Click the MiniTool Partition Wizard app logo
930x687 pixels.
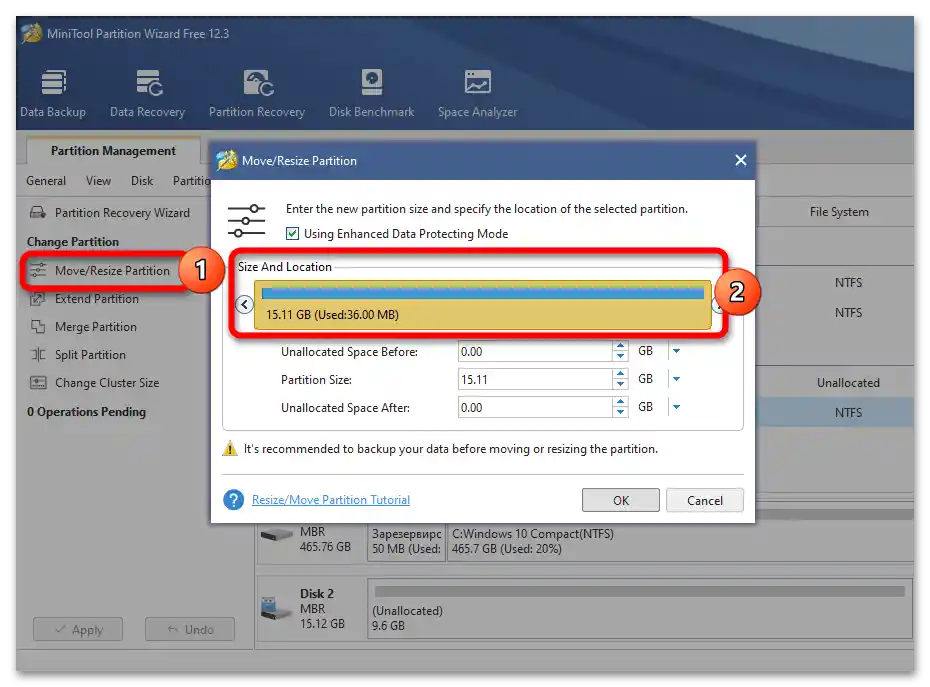point(31,33)
